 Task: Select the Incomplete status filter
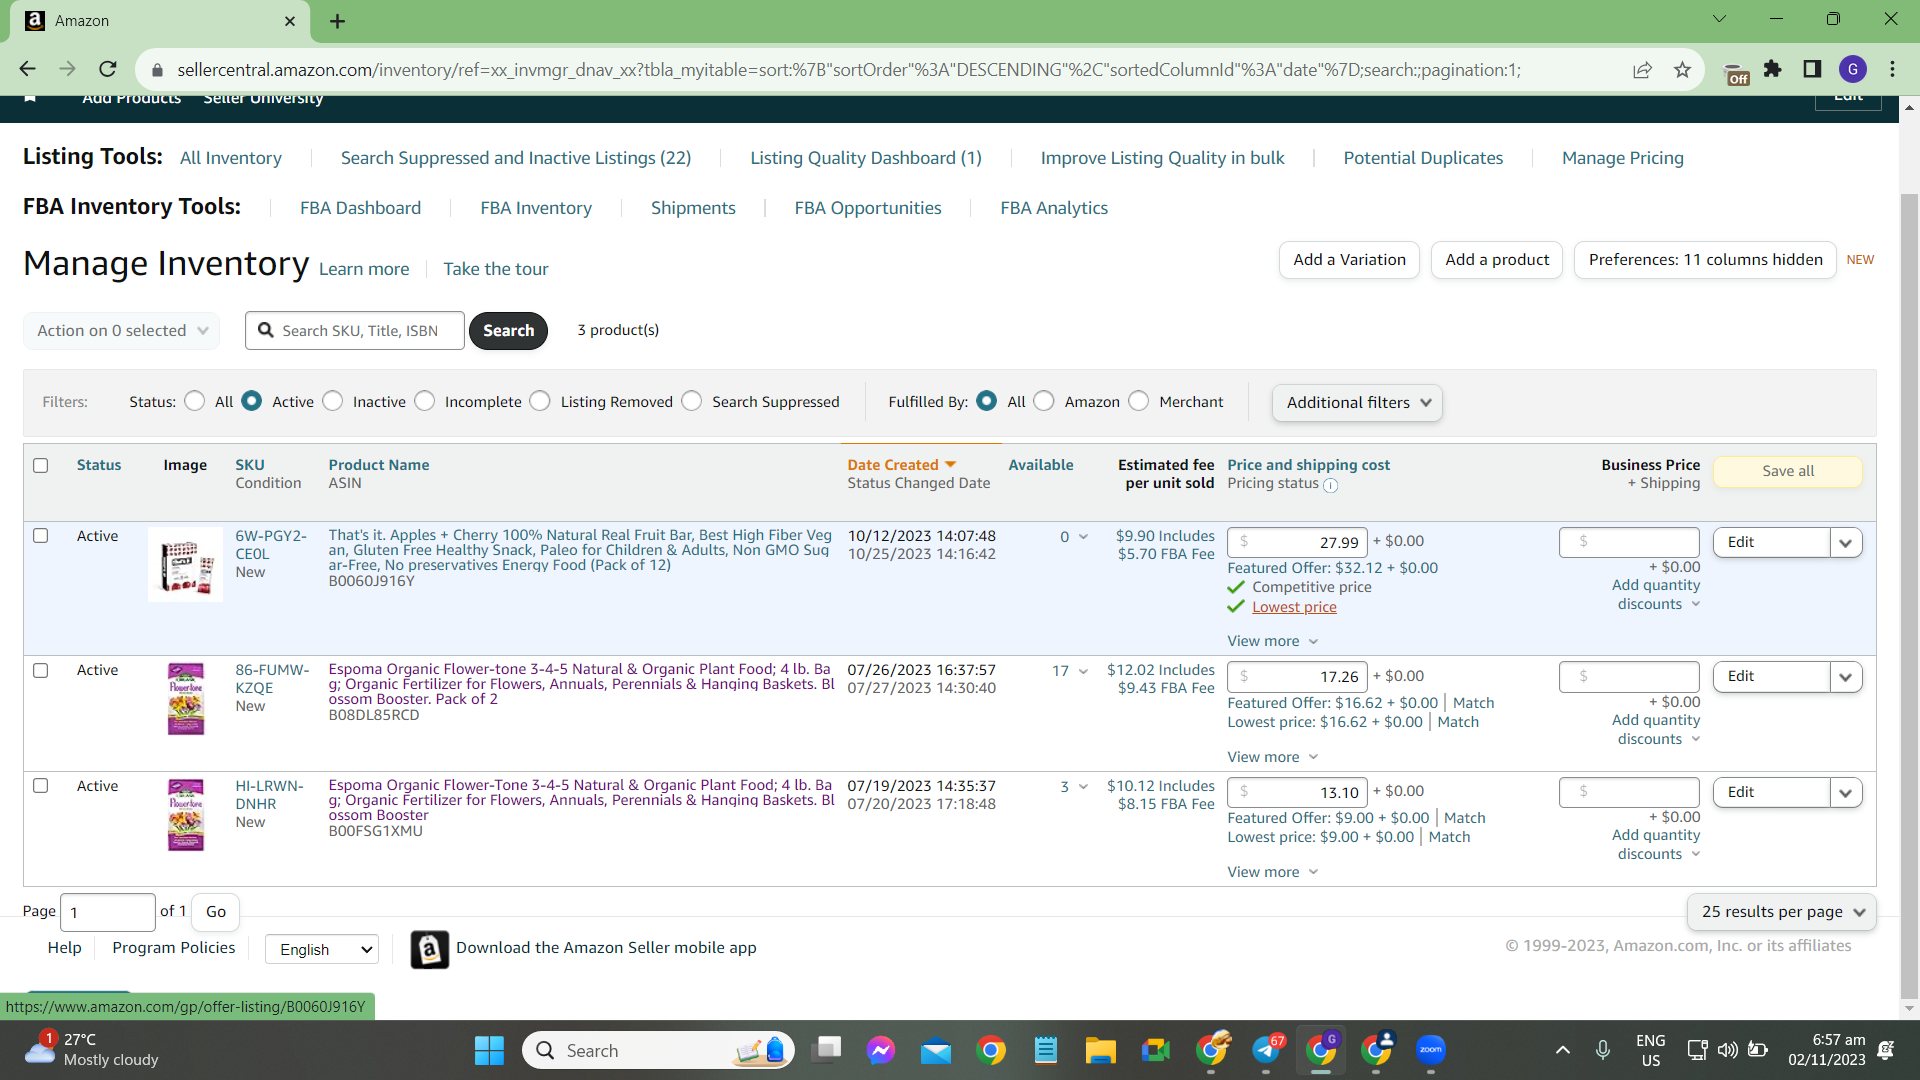click(x=425, y=401)
